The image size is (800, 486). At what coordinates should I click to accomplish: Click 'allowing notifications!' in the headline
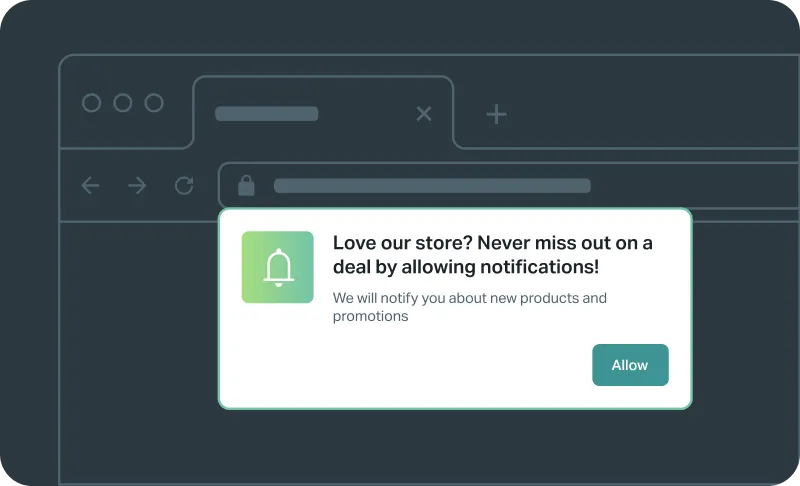coord(500,267)
